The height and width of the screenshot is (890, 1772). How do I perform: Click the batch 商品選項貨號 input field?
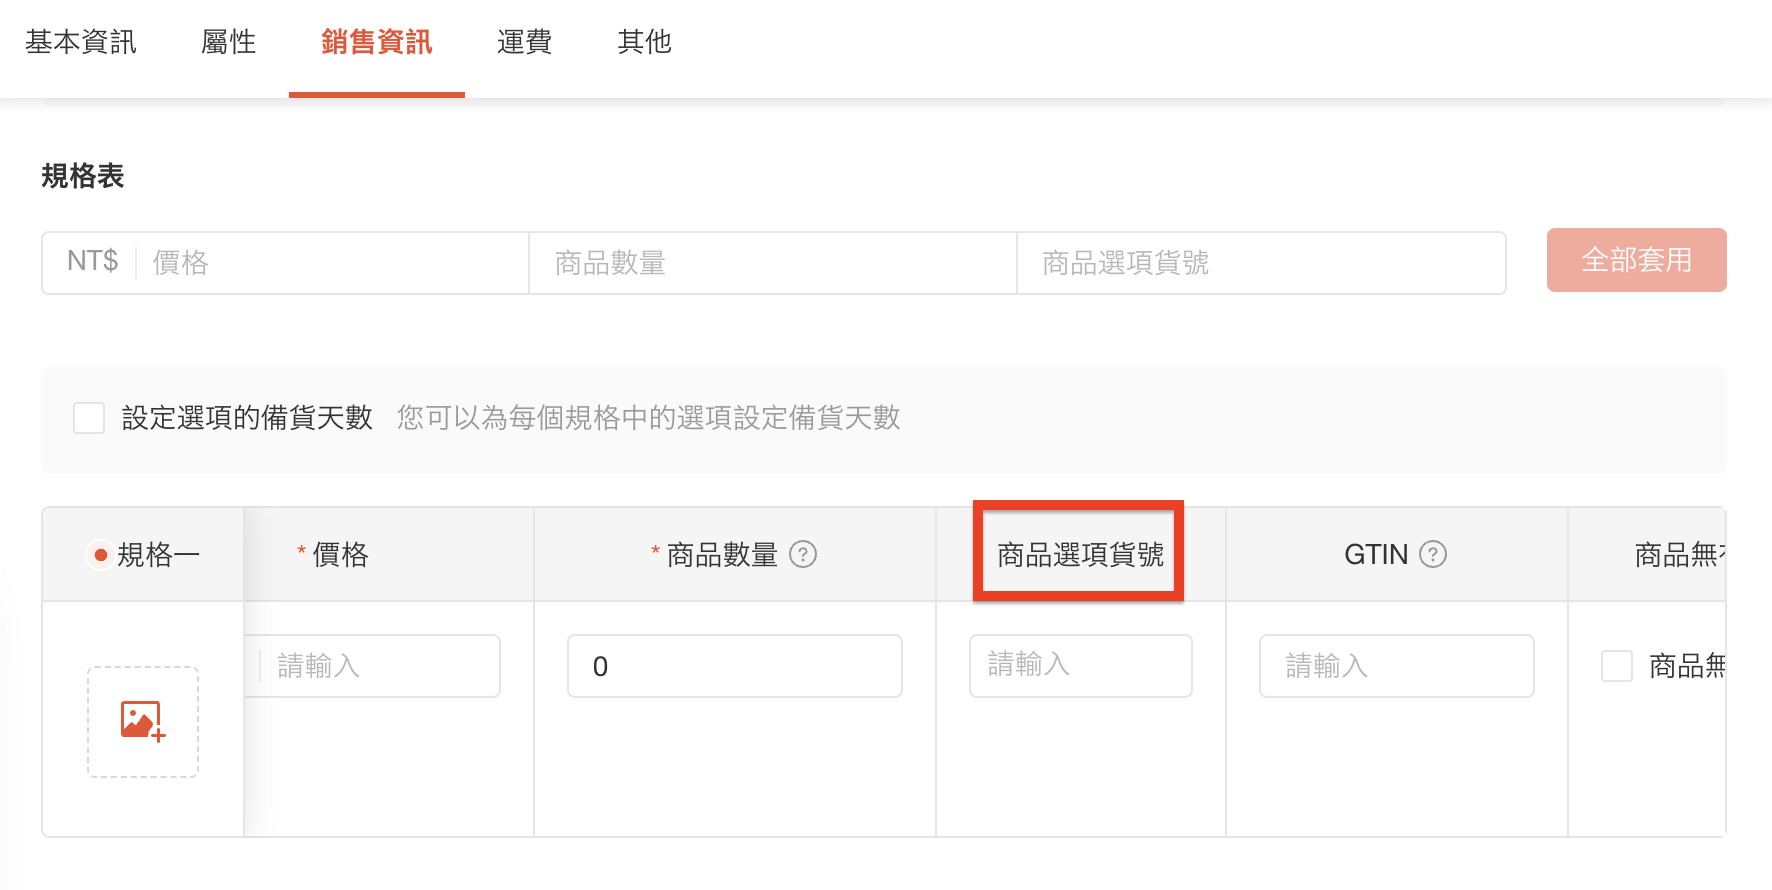(1260, 263)
